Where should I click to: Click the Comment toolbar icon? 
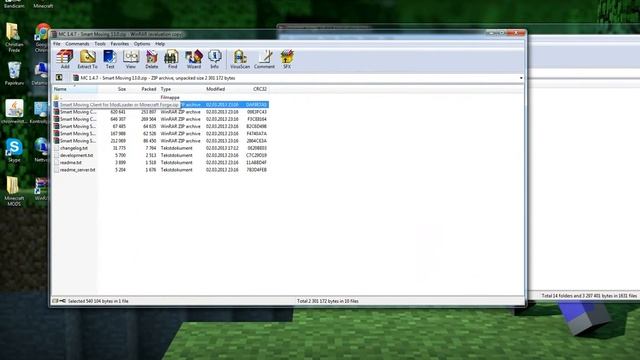[x=264, y=59]
